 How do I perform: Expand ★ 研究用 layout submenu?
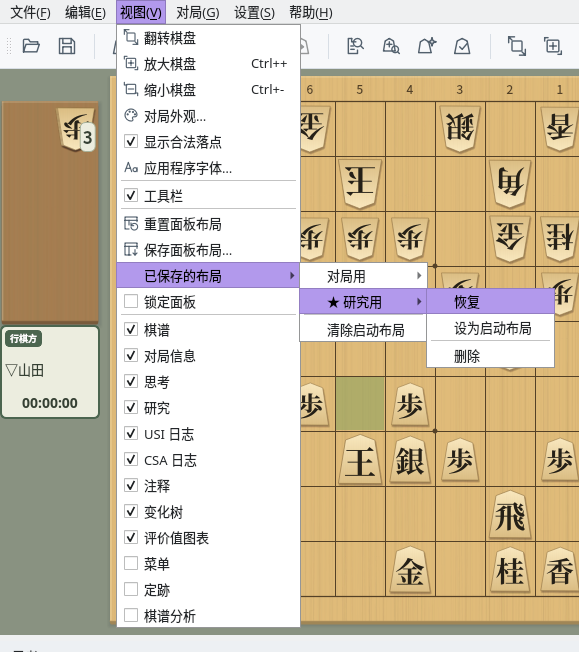click(x=364, y=302)
